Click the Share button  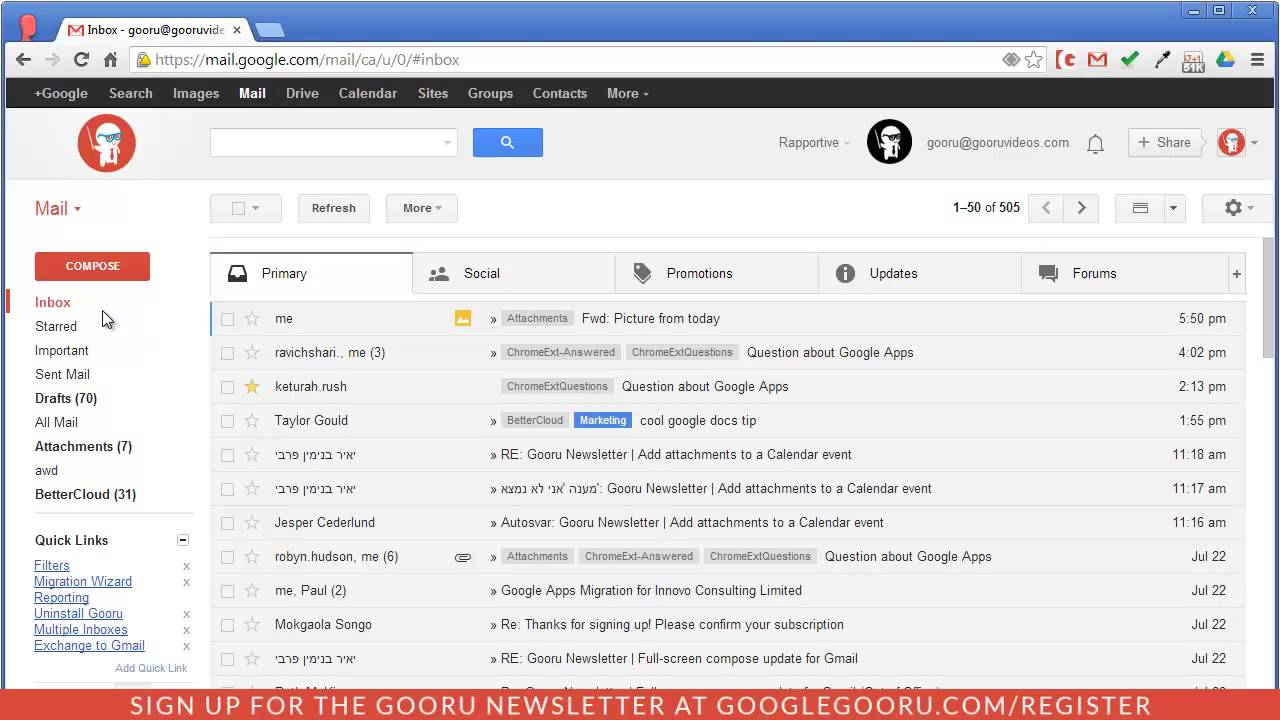[x=1165, y=142]
